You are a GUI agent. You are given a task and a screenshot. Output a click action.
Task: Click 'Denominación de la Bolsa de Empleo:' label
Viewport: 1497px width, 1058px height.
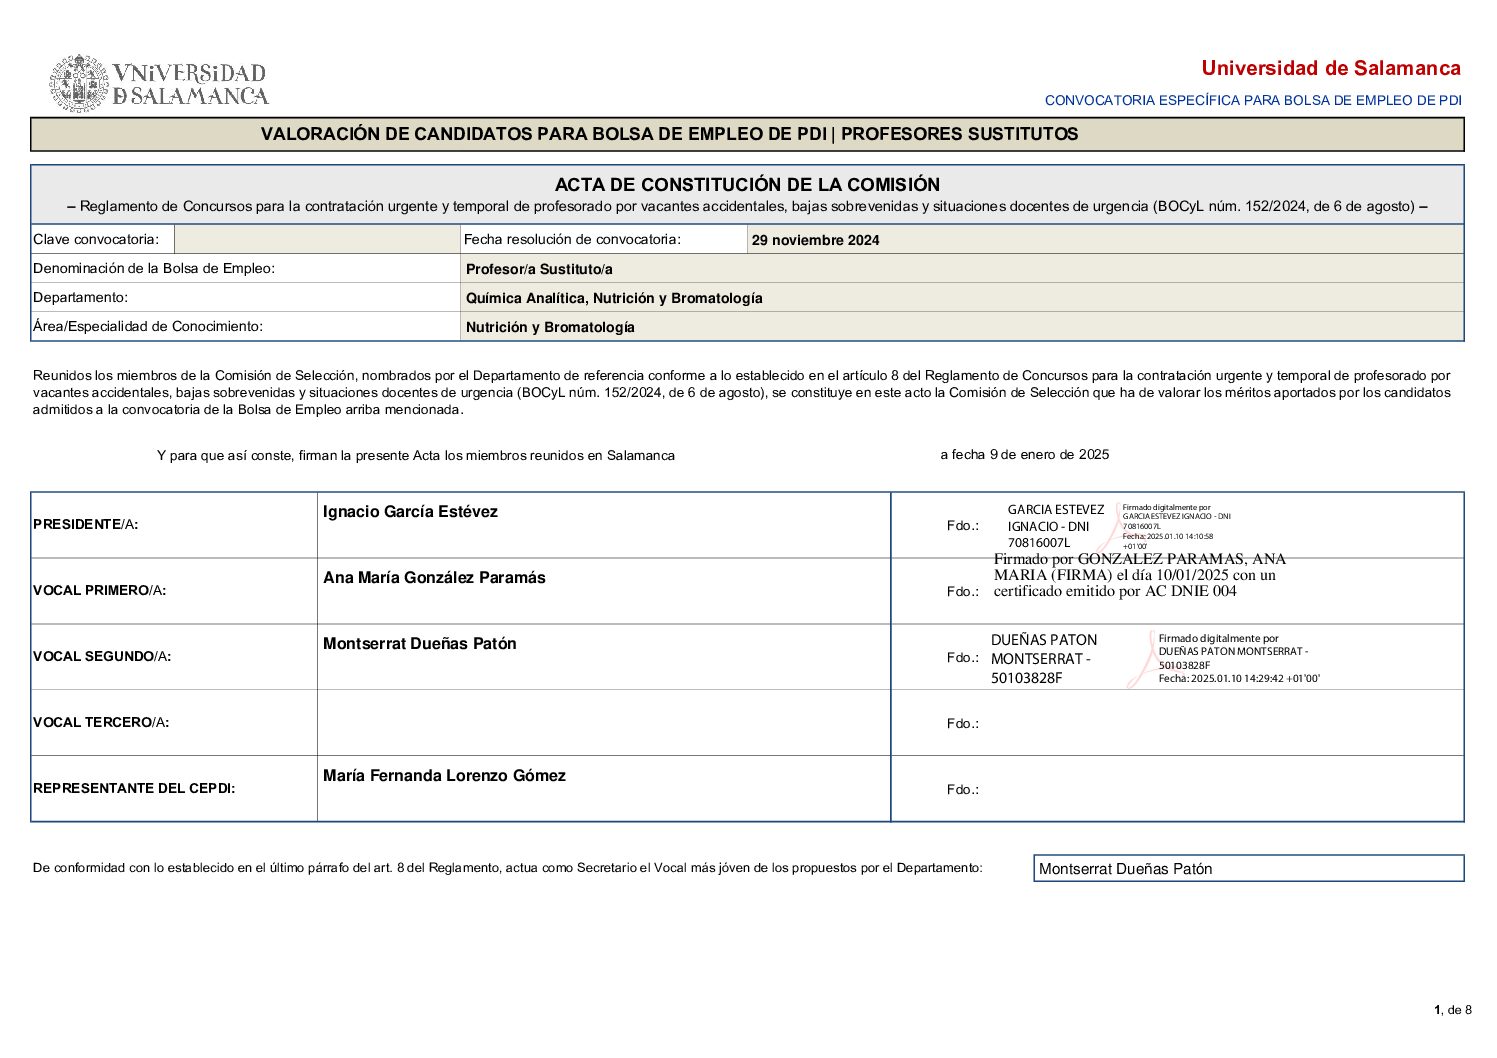(x=154, y=268)
